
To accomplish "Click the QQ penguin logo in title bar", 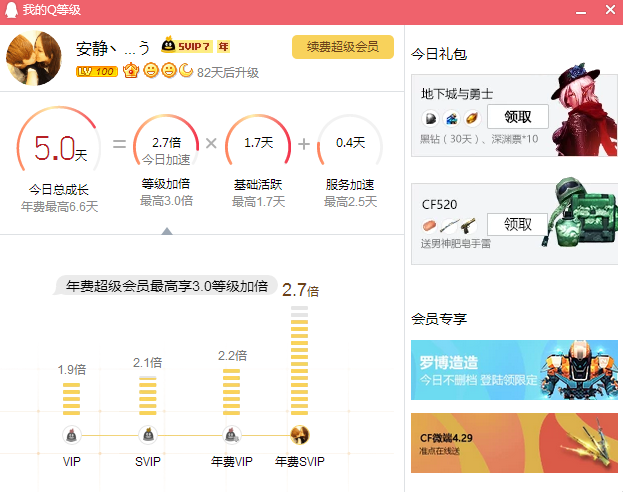I will point(11,10).
